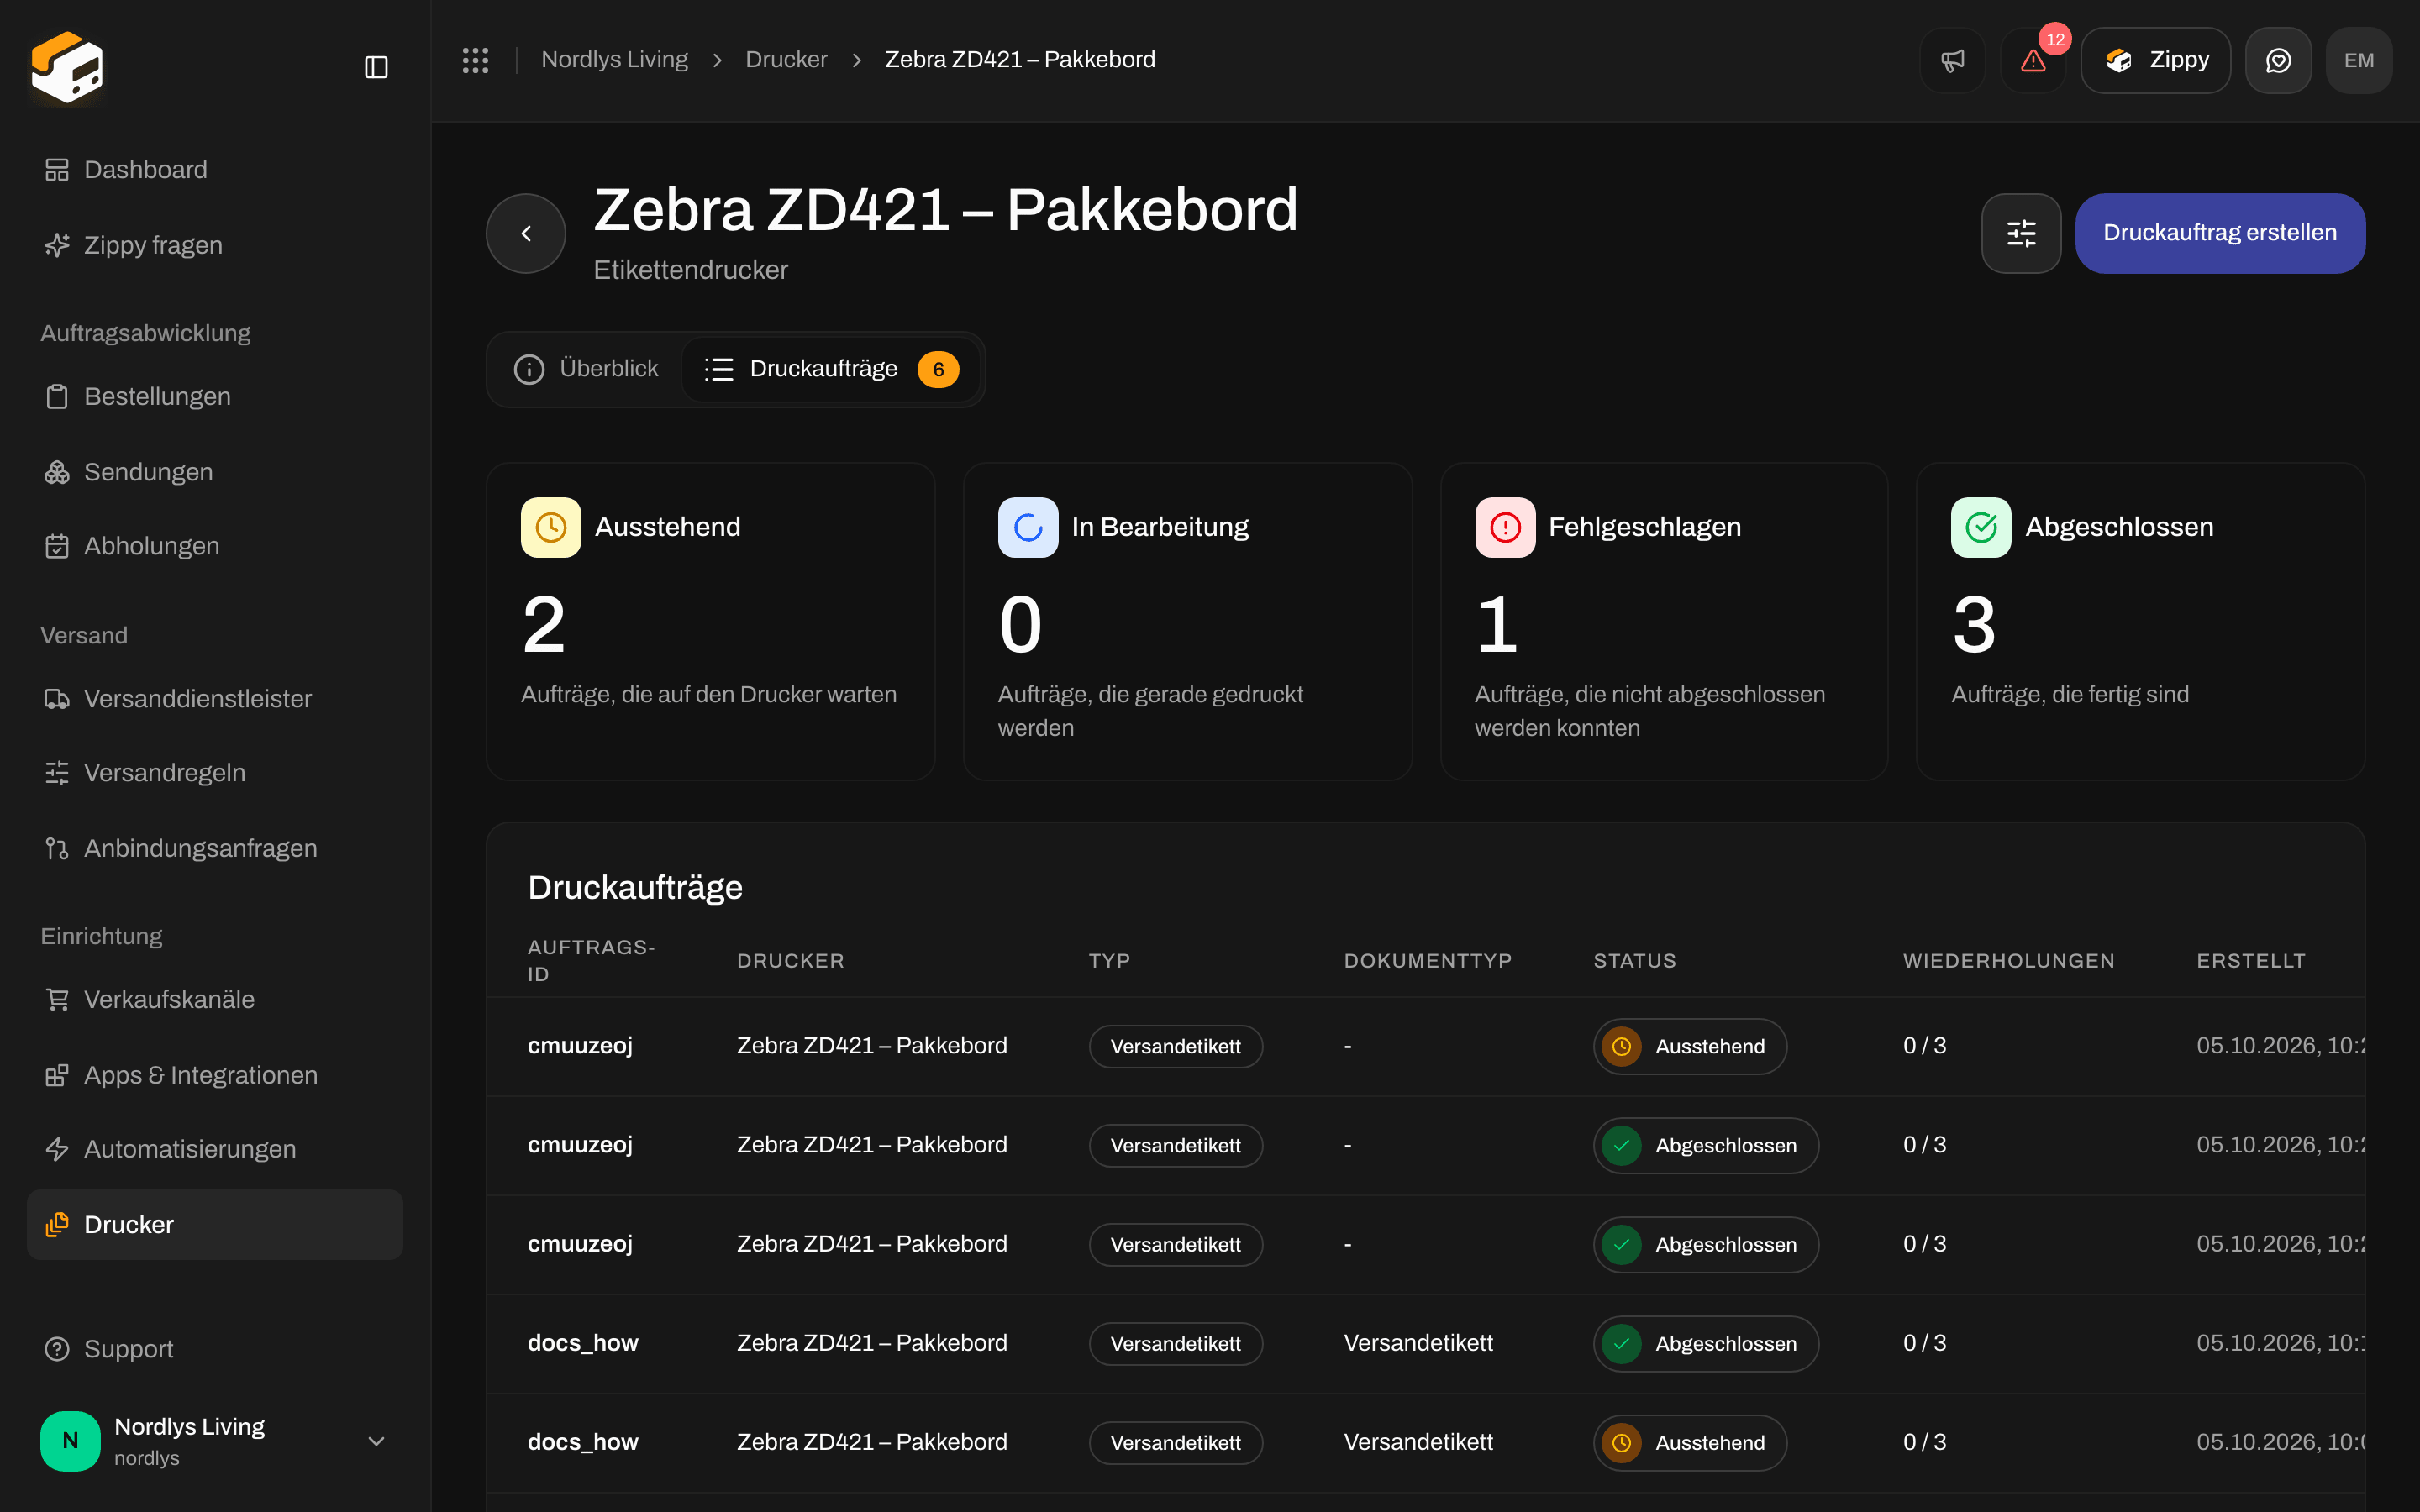Click the Drucker breadcrumb link
The height and width of the screenshot is (1512, 2420).
[x=786, y=60]
